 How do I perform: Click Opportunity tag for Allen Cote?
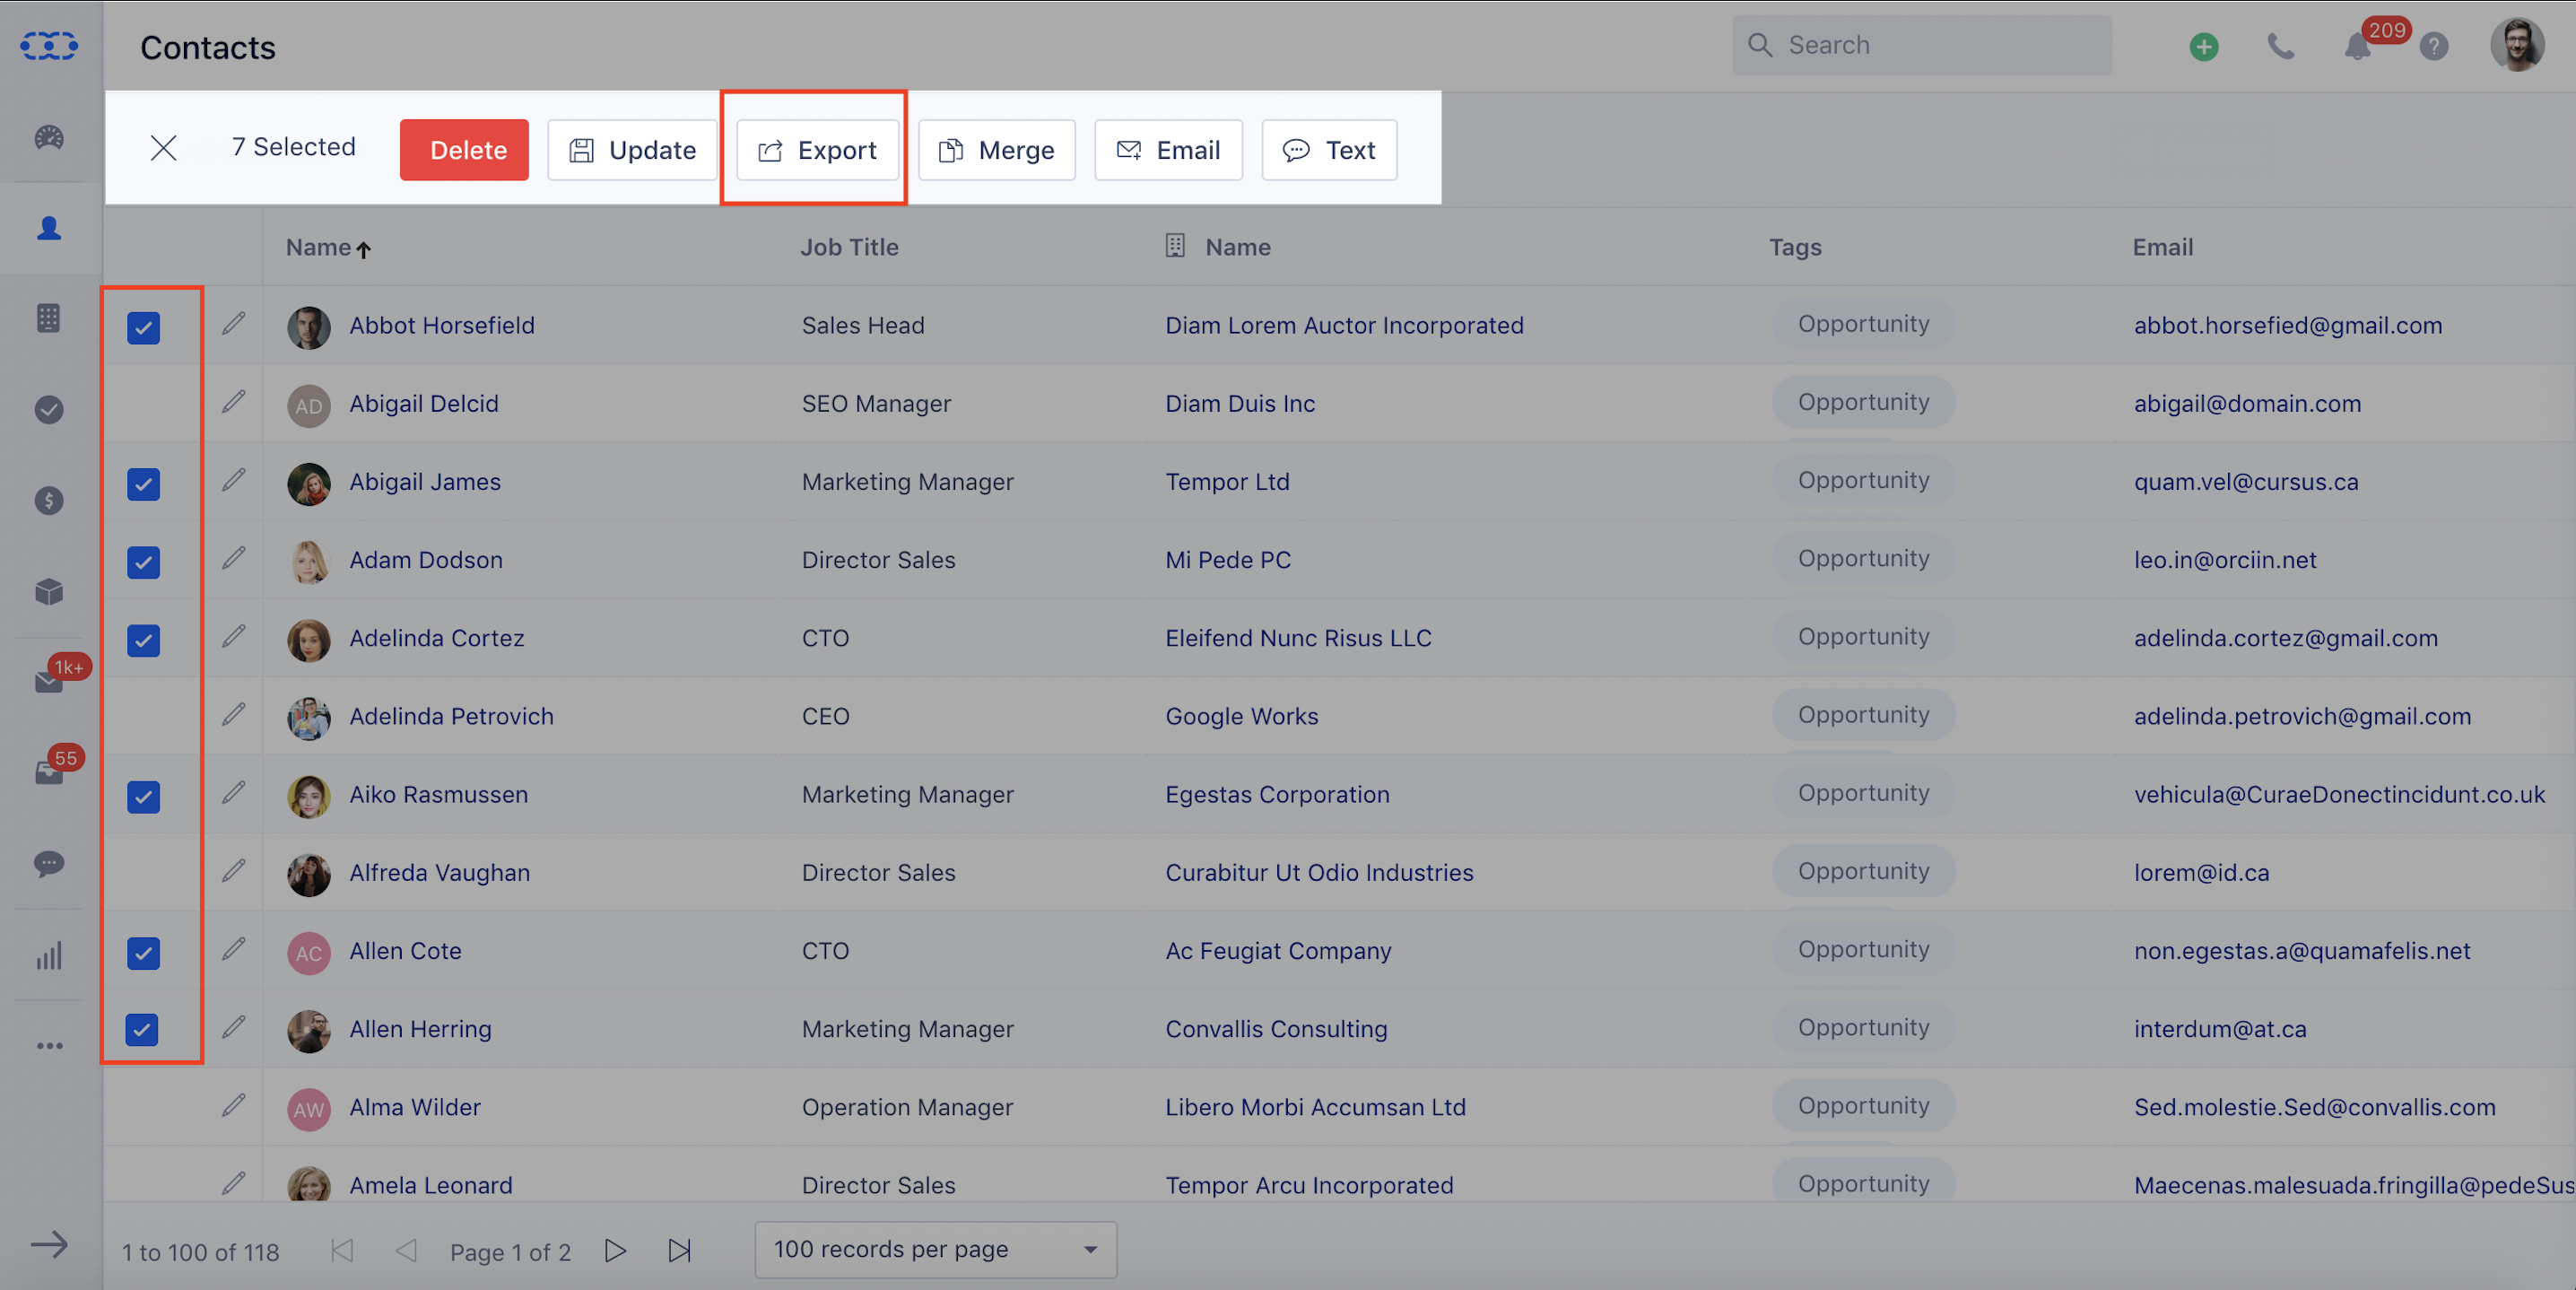(1863, 949)
